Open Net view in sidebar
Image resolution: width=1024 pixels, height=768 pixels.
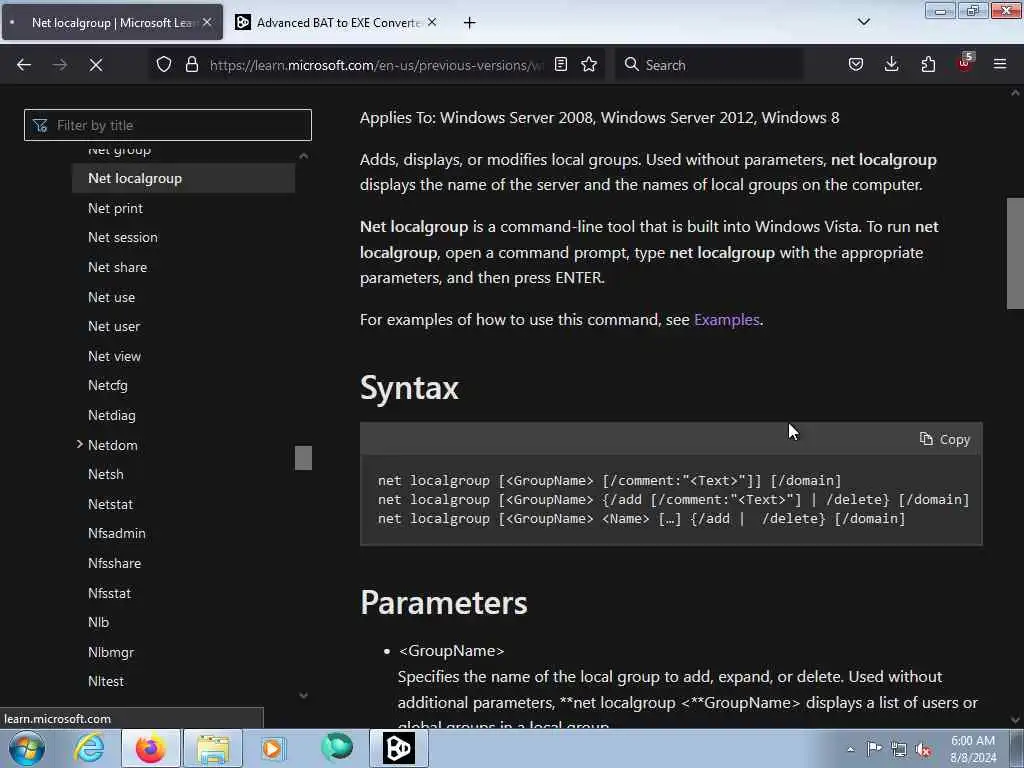(114, 357)
